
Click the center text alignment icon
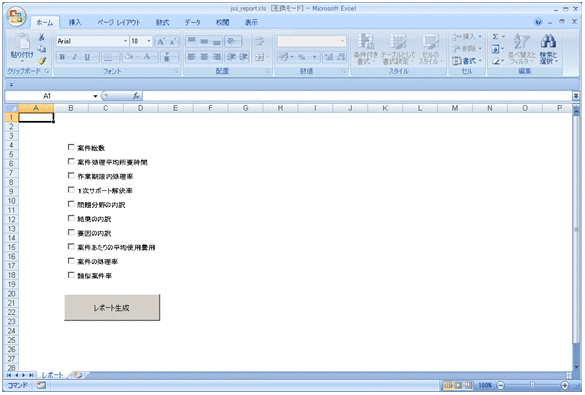tap(204, 57)
